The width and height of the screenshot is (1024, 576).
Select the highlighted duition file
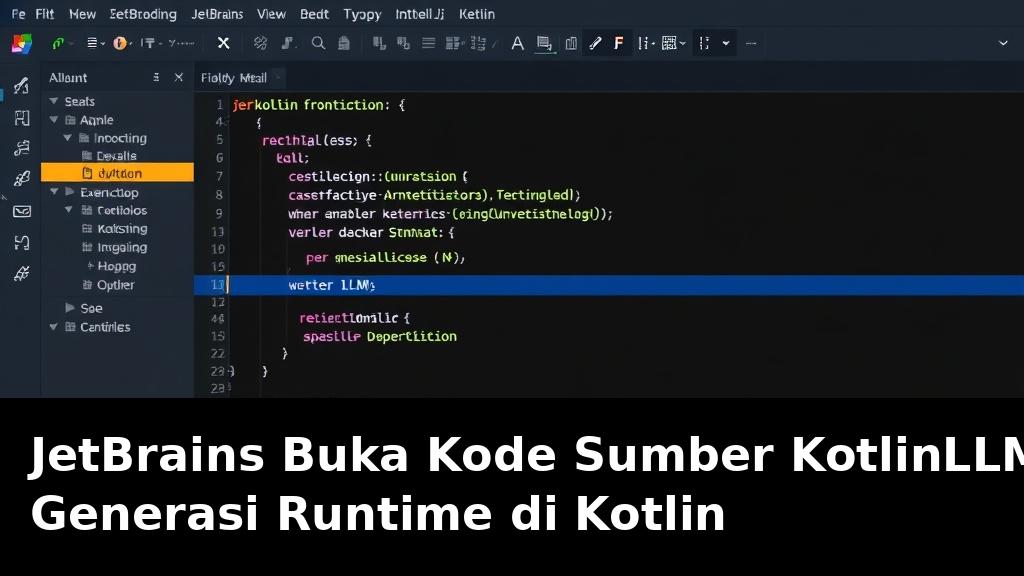[x=118, y=172]
